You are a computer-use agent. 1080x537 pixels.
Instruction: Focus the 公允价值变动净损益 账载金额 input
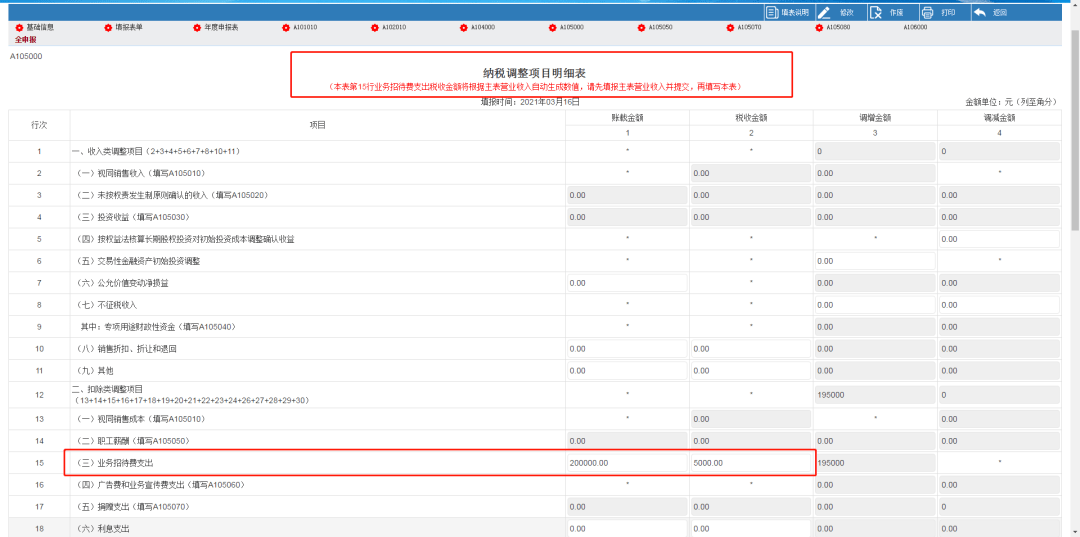click(626, 283)
